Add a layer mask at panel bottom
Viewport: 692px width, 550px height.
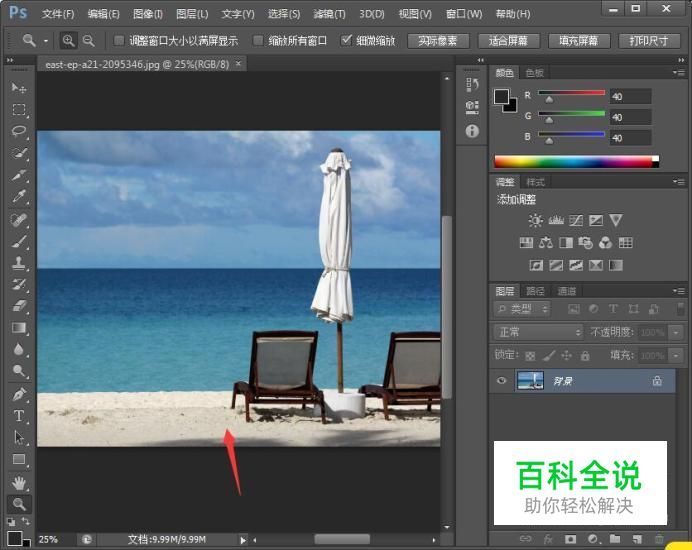click(x=570, y=539)
